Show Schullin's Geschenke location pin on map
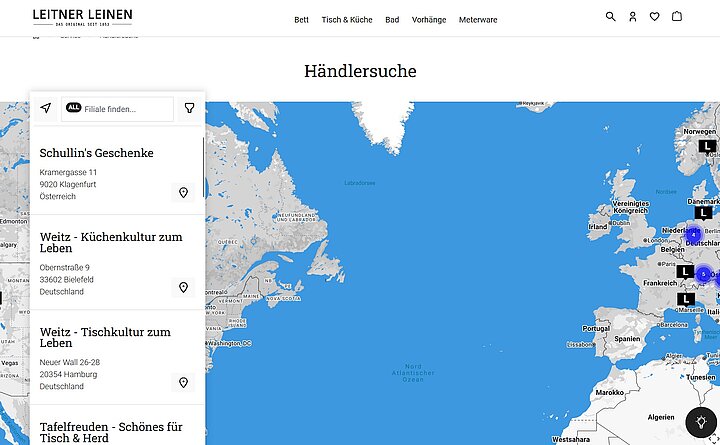 pyautogui.click(x=183, y=192)
